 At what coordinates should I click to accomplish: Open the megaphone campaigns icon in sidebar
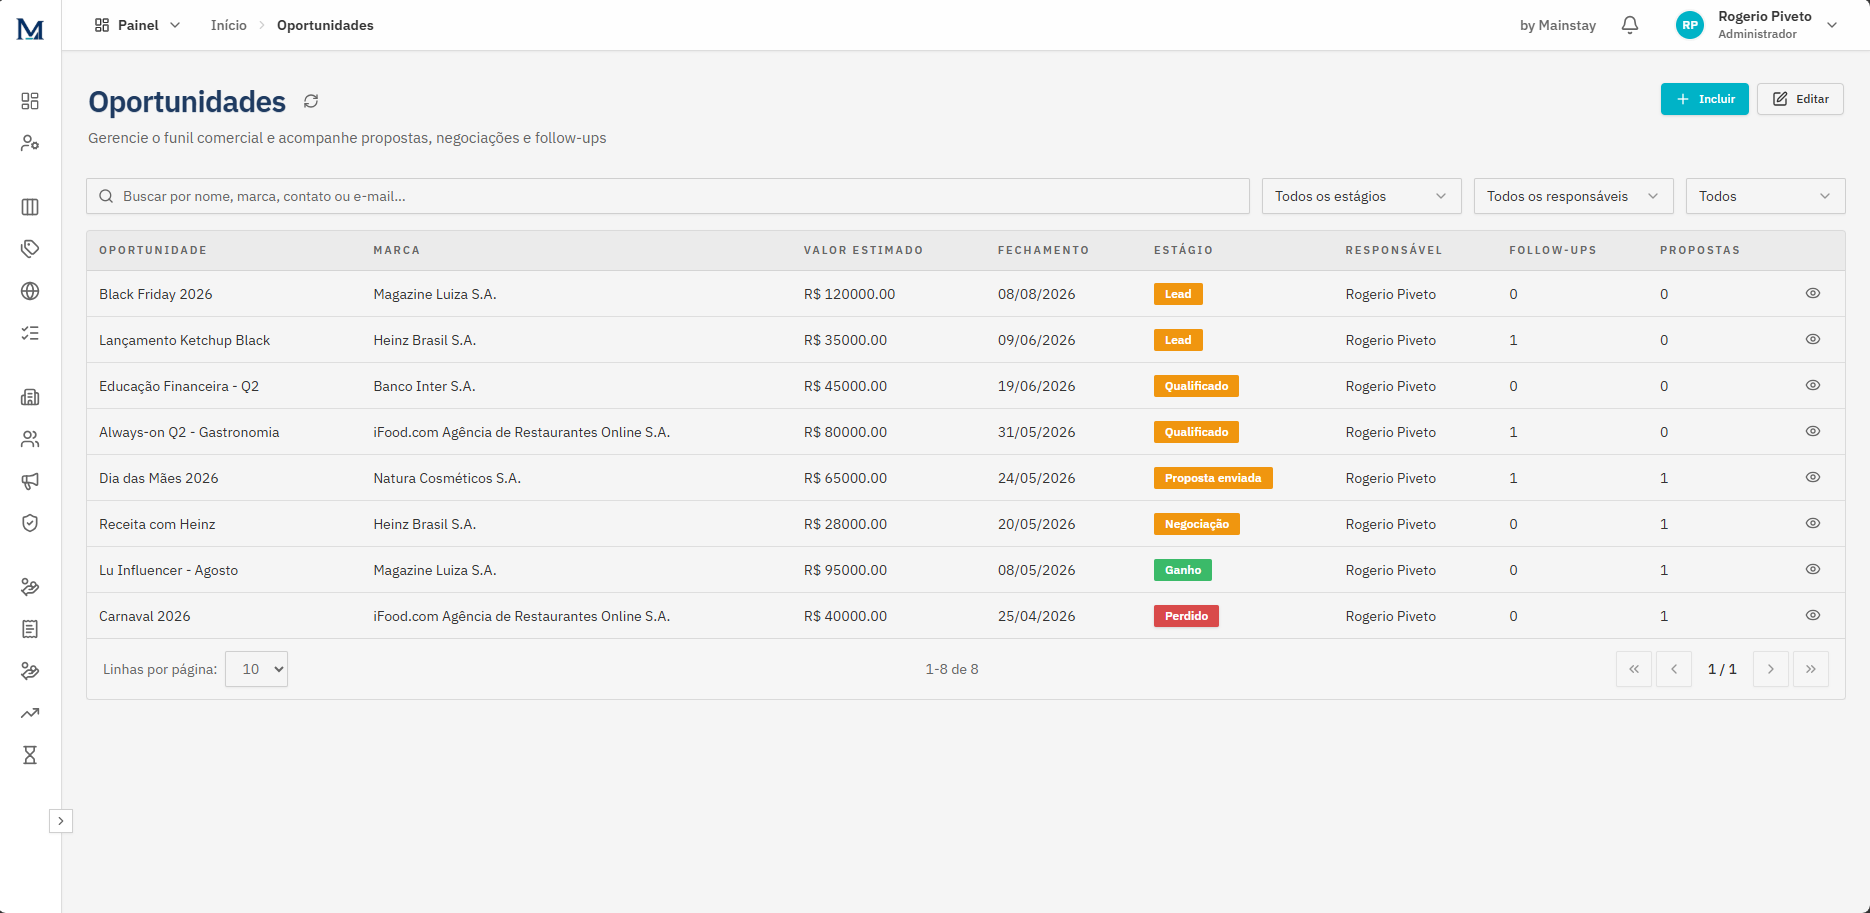[x=30, y=481]
